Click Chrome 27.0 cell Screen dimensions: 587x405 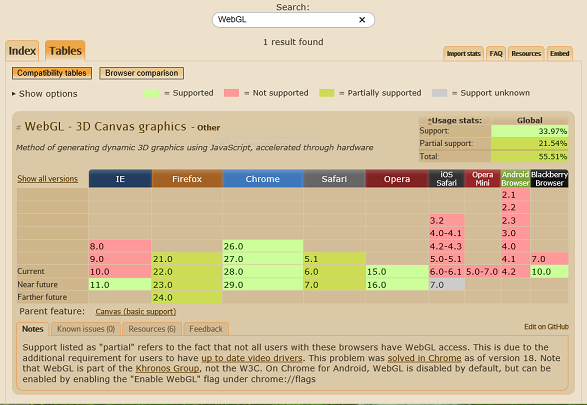263,259
